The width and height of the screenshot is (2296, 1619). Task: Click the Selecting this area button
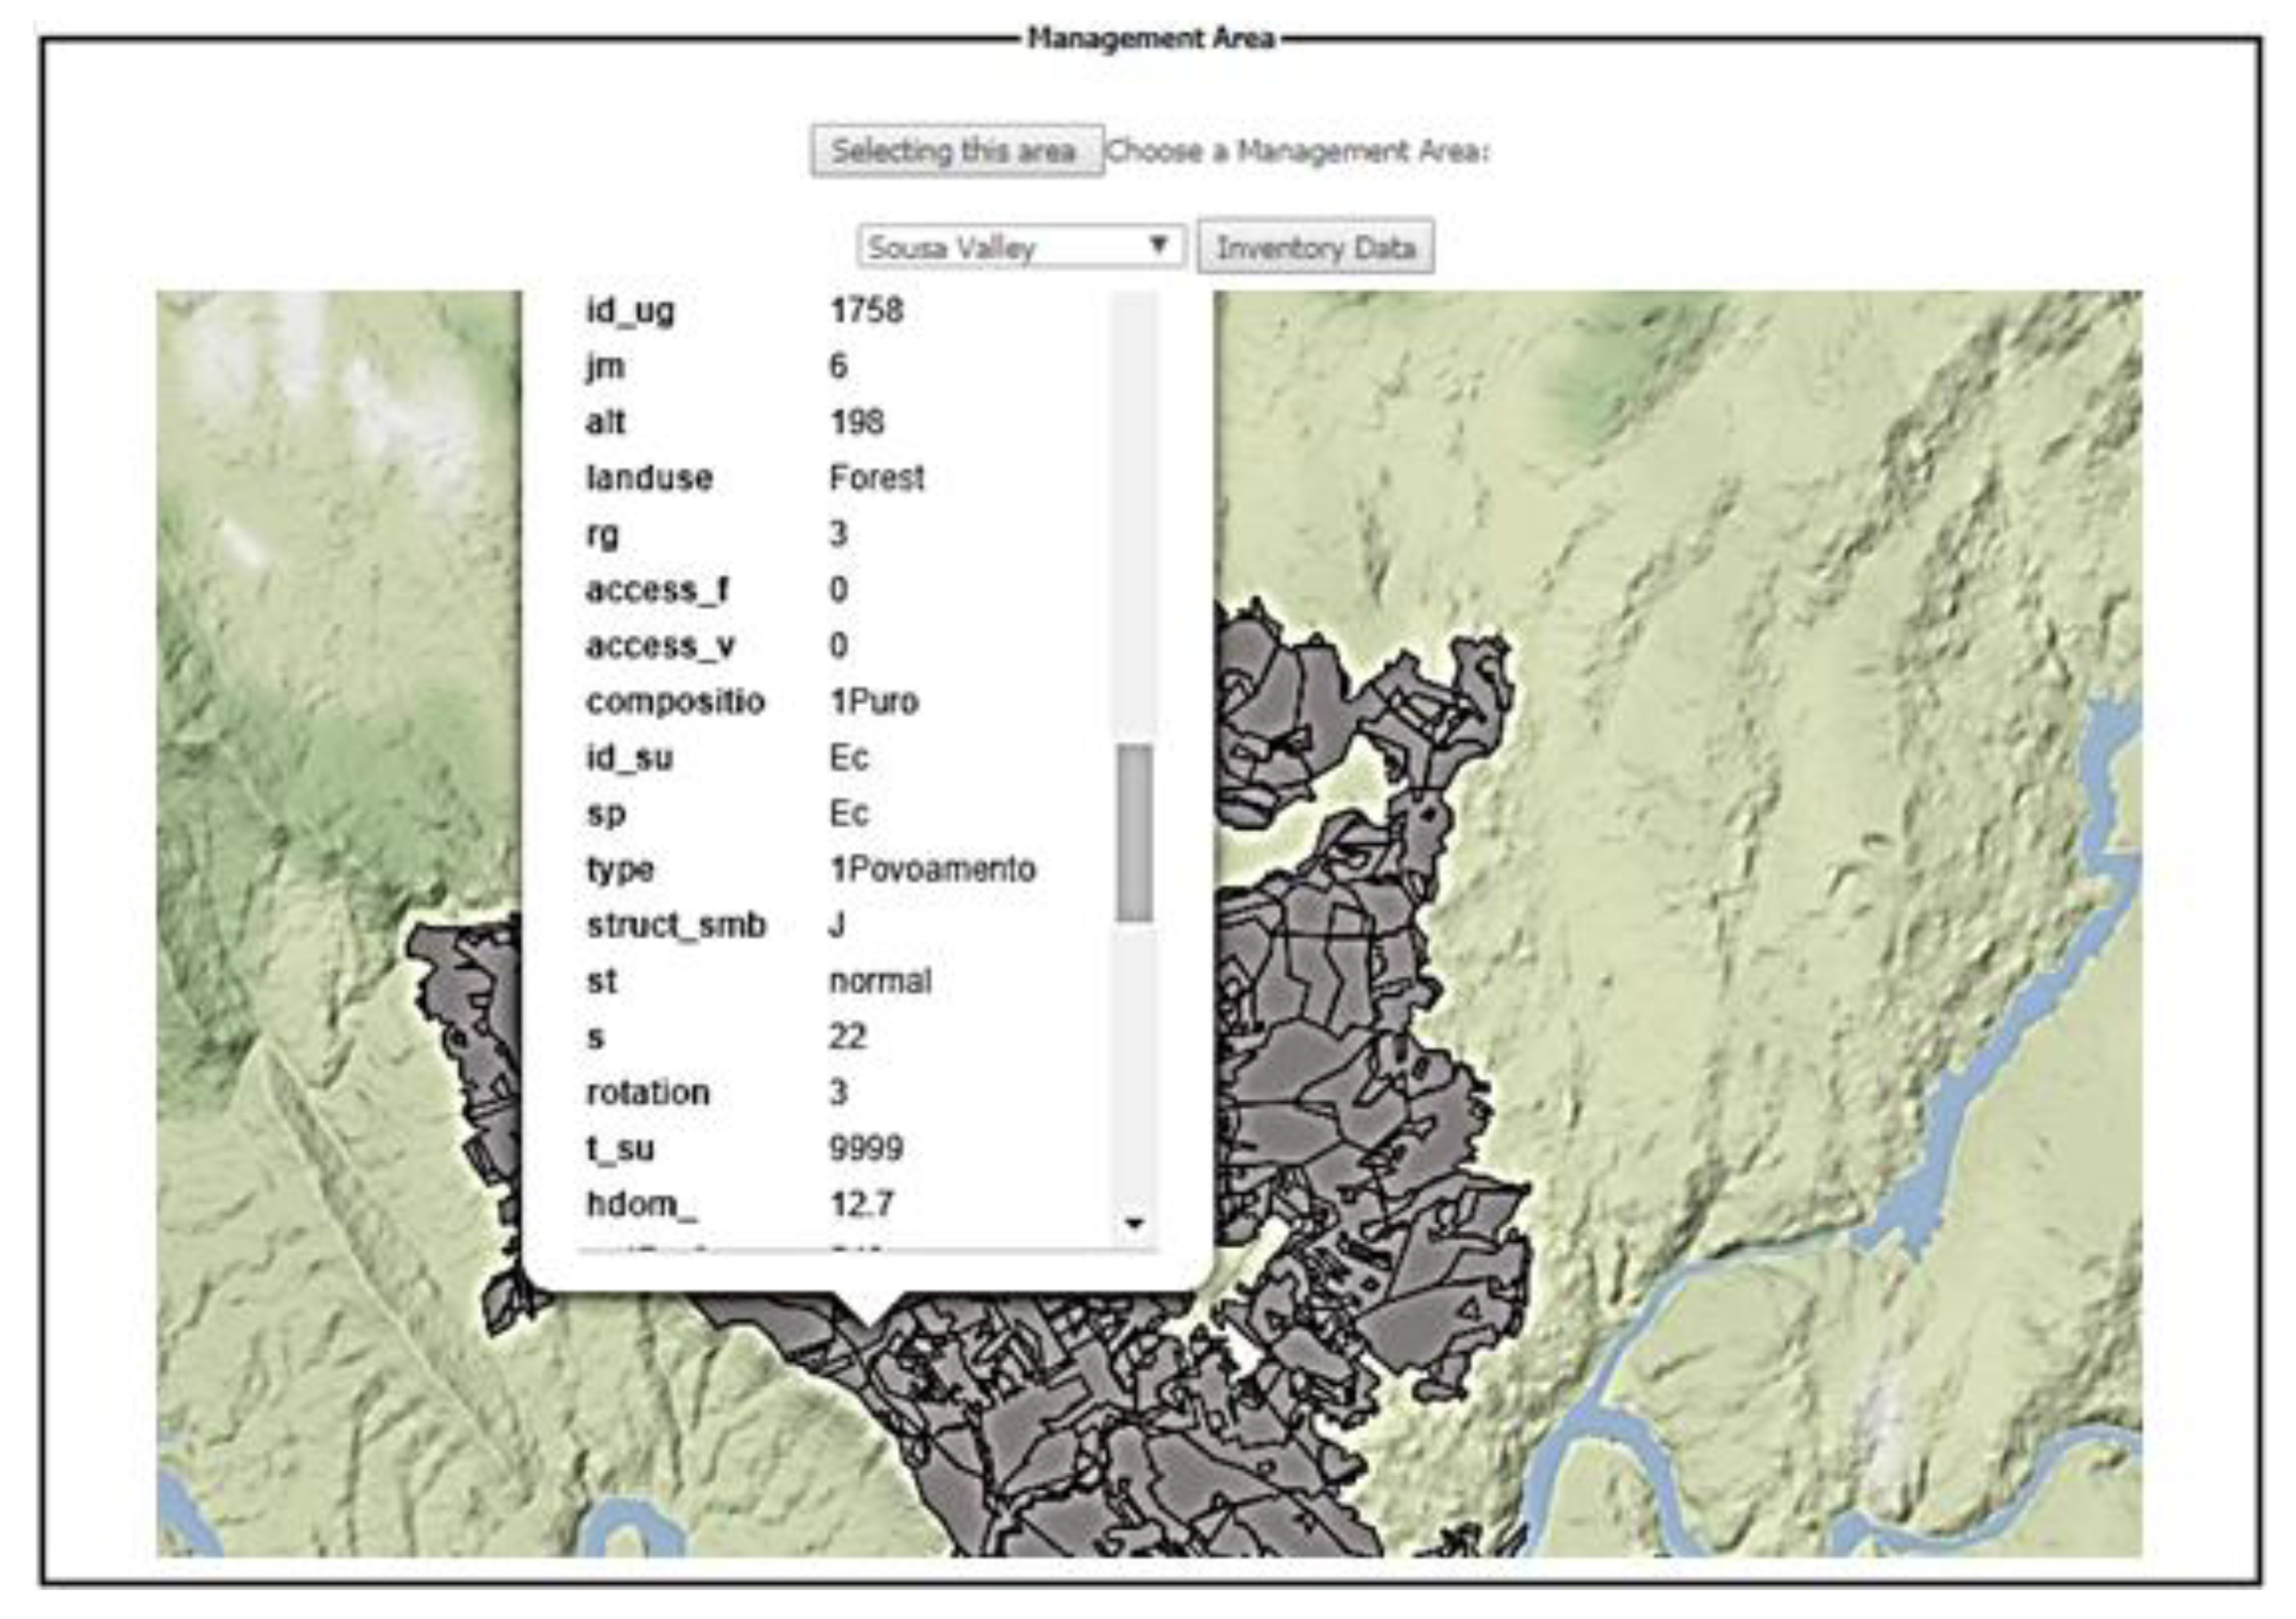coord(956,151)
